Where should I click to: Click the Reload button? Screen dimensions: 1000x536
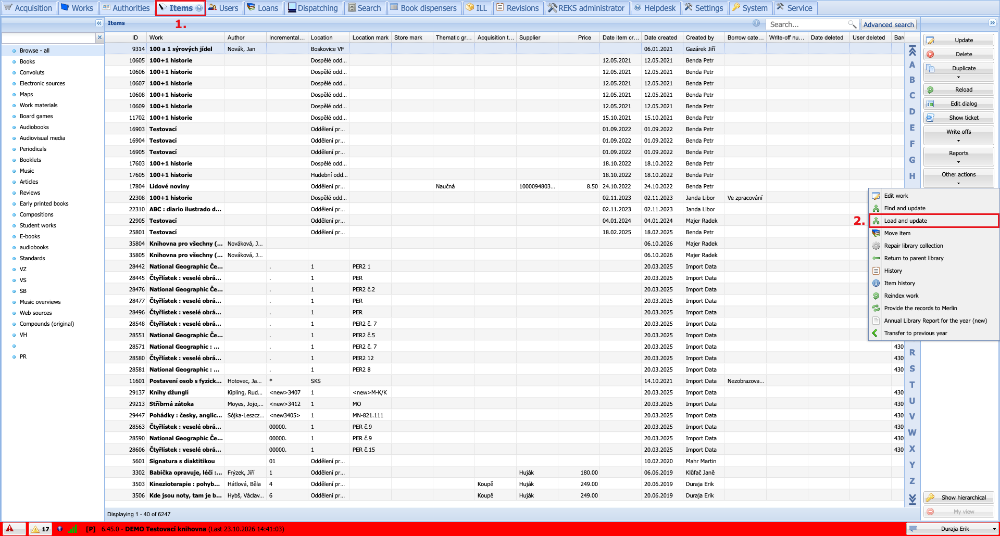coord(958,90)
